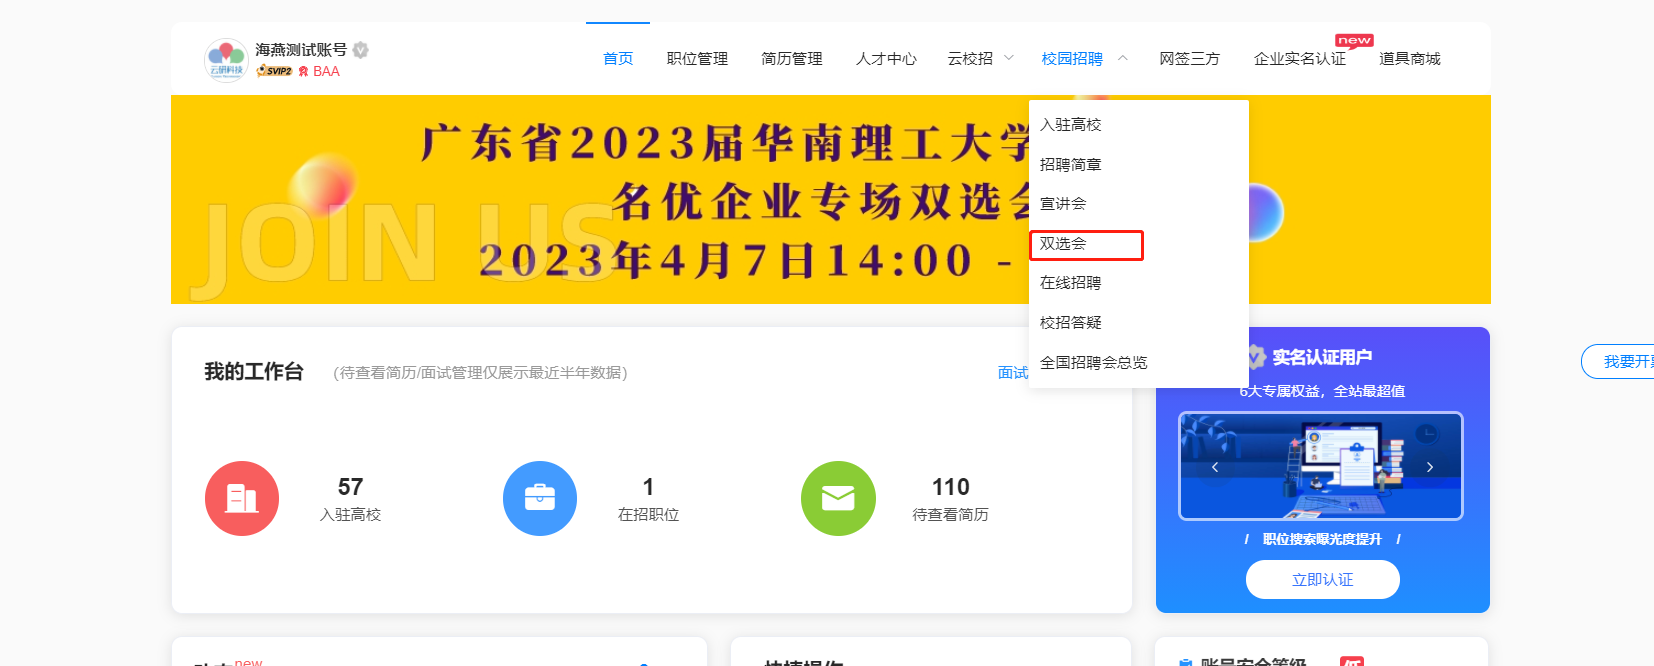Image resolution: width=1654 pixels, height=666 pixels.
Task: Open 网签三方 page
Action: click(1190, 59)
